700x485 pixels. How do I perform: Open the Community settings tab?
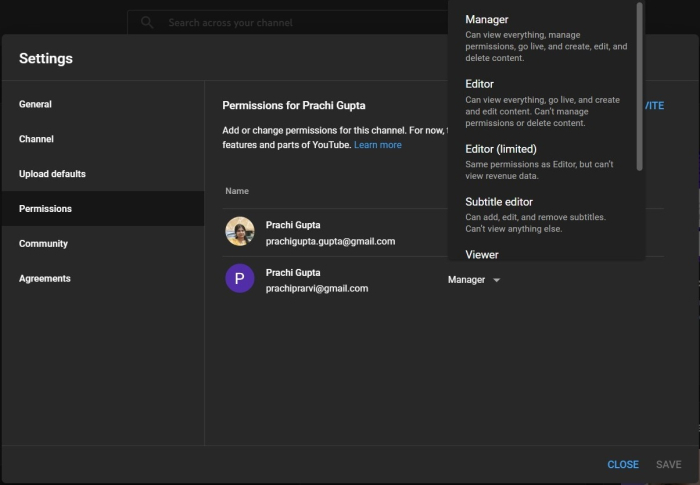pyautogui.click(x=43, y=244)
